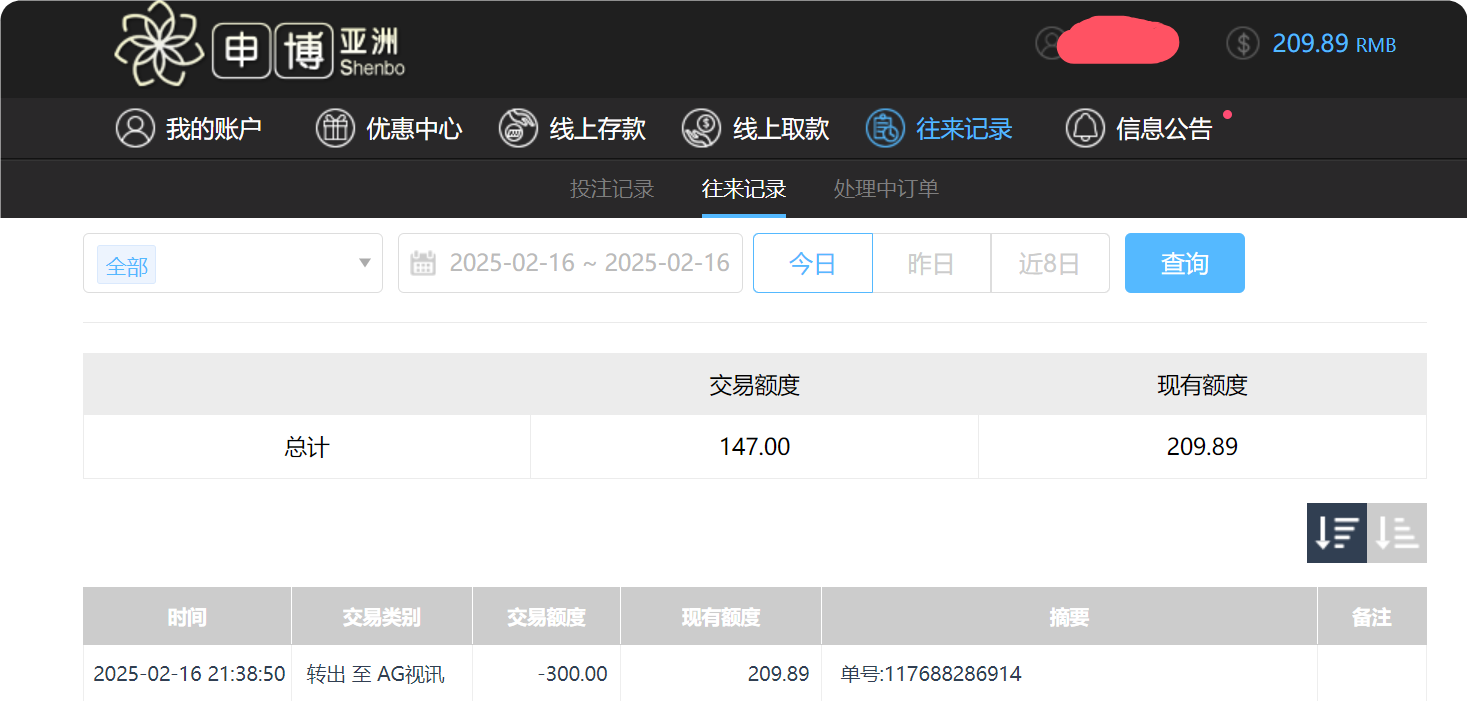Open the 处理中订单 tab
The height and width of the screenshot is (701, 1467).
click(885, 189)
